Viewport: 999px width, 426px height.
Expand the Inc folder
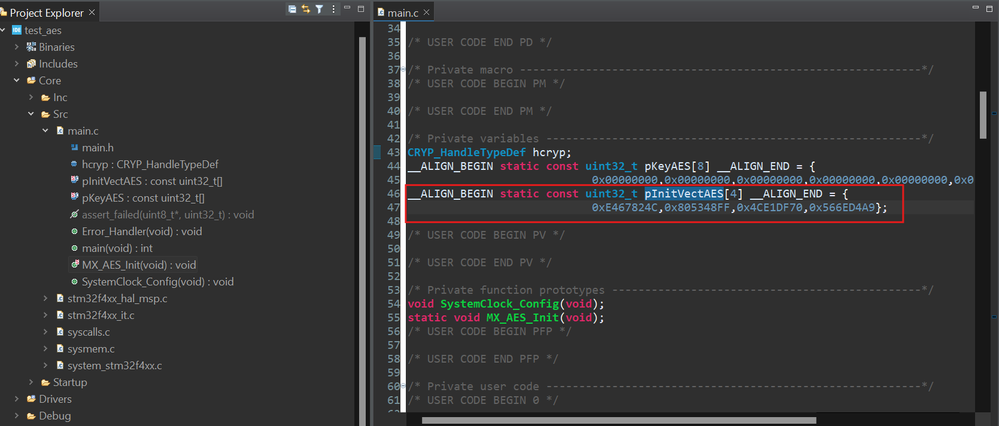point(31,97)
